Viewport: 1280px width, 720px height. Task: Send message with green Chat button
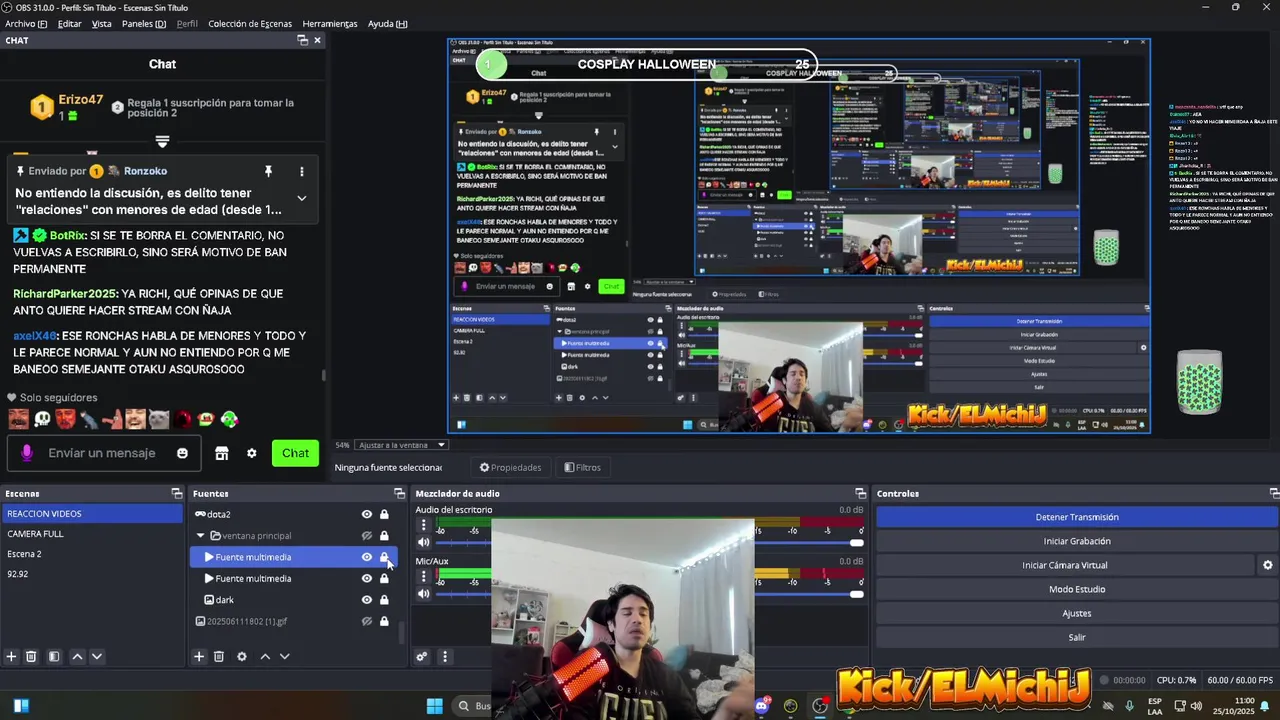pos(295,453)
